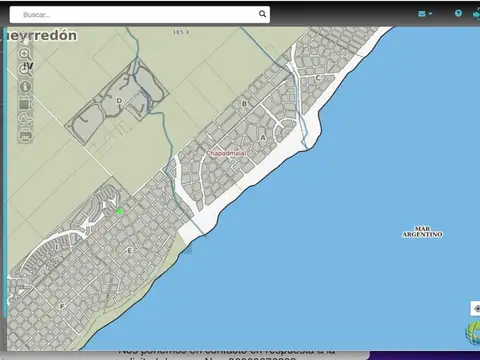Click the green highlighted parcel marker
Screen dimensions: 480x360
coord(120,211)
